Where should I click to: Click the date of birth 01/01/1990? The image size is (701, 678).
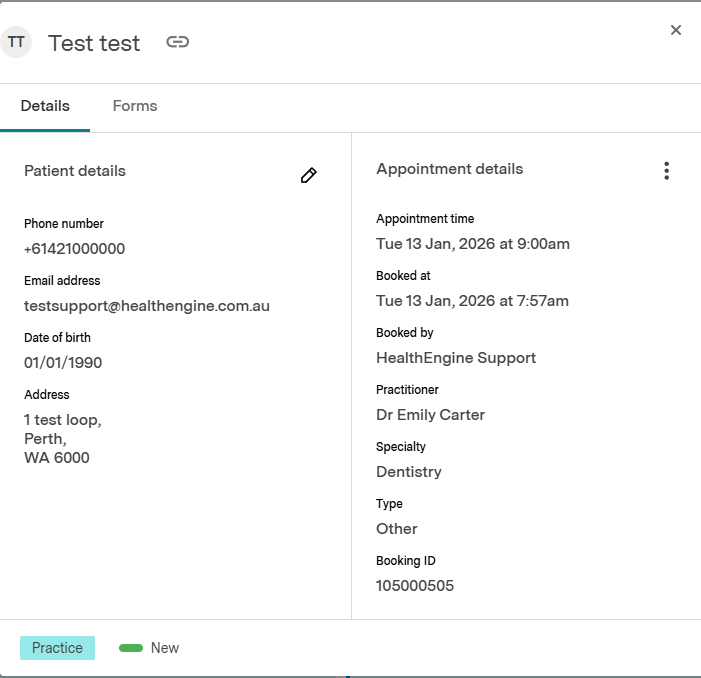[63, 363]
